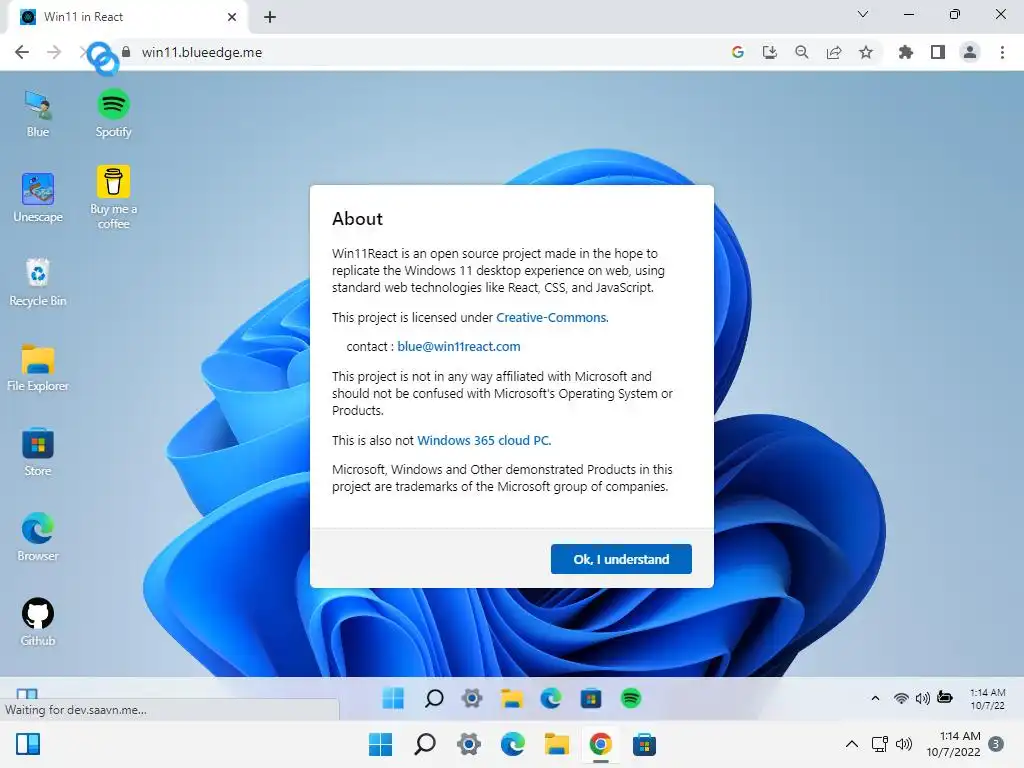Open the Blue desktop icon
This screenshot has height=768, width=1024.
click(x=38, y=114)
